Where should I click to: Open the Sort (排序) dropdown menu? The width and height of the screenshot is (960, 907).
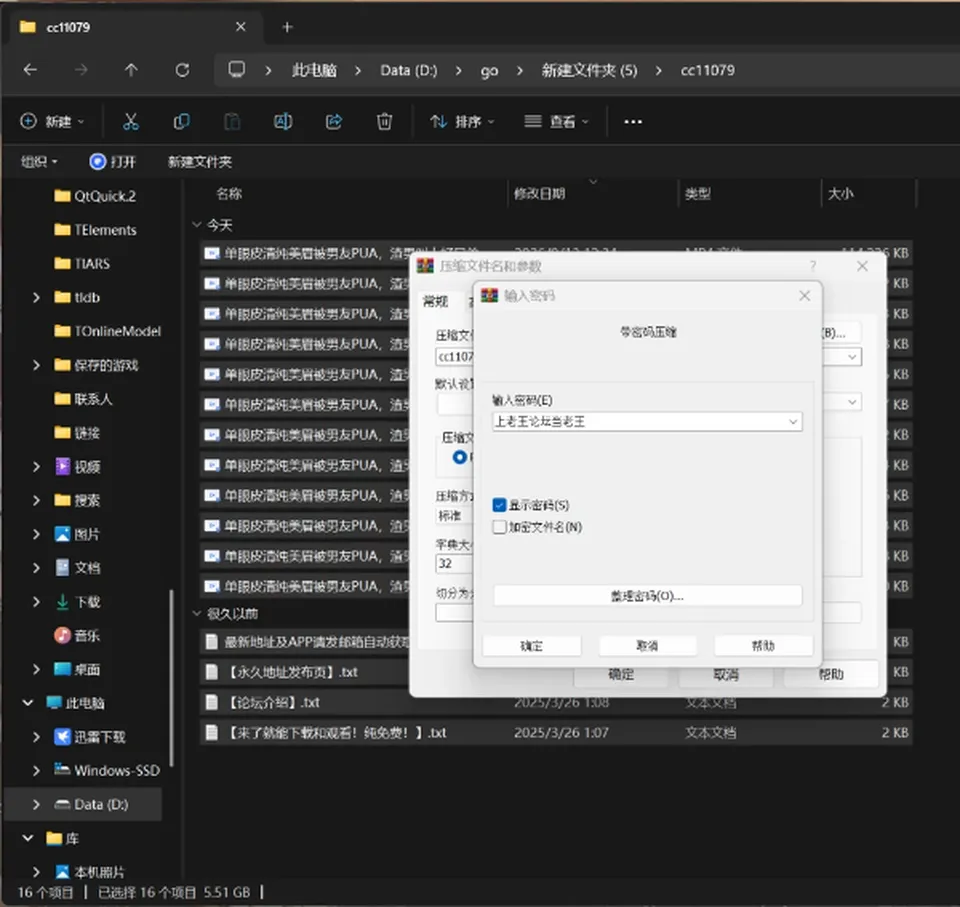[462, 121]
